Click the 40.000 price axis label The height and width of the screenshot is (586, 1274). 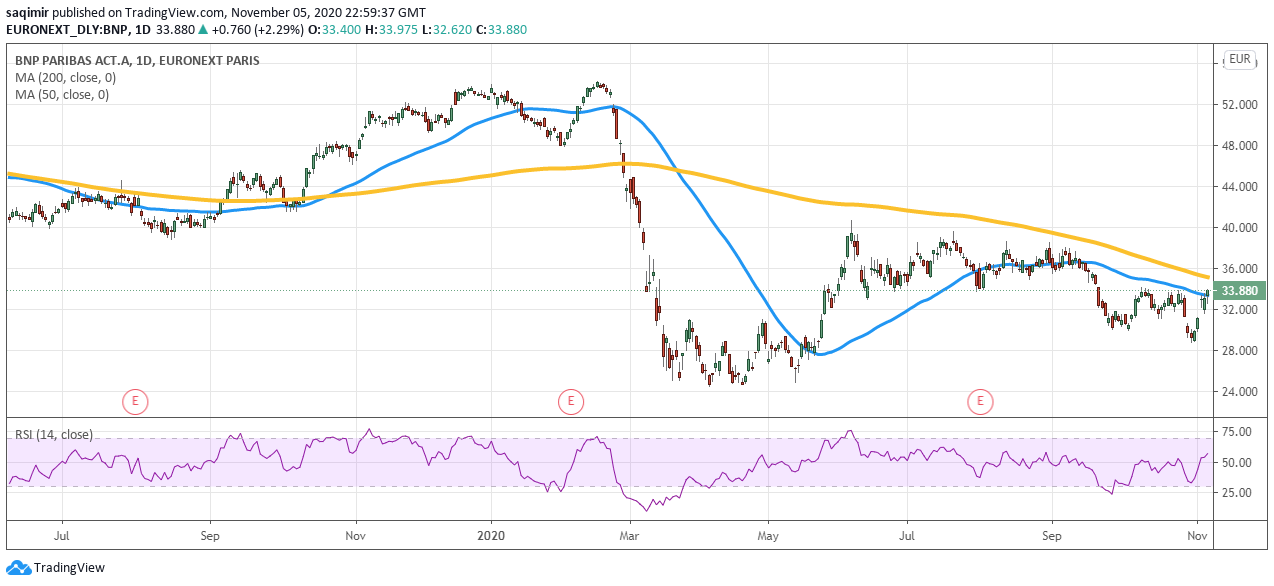click(1239, 228)
